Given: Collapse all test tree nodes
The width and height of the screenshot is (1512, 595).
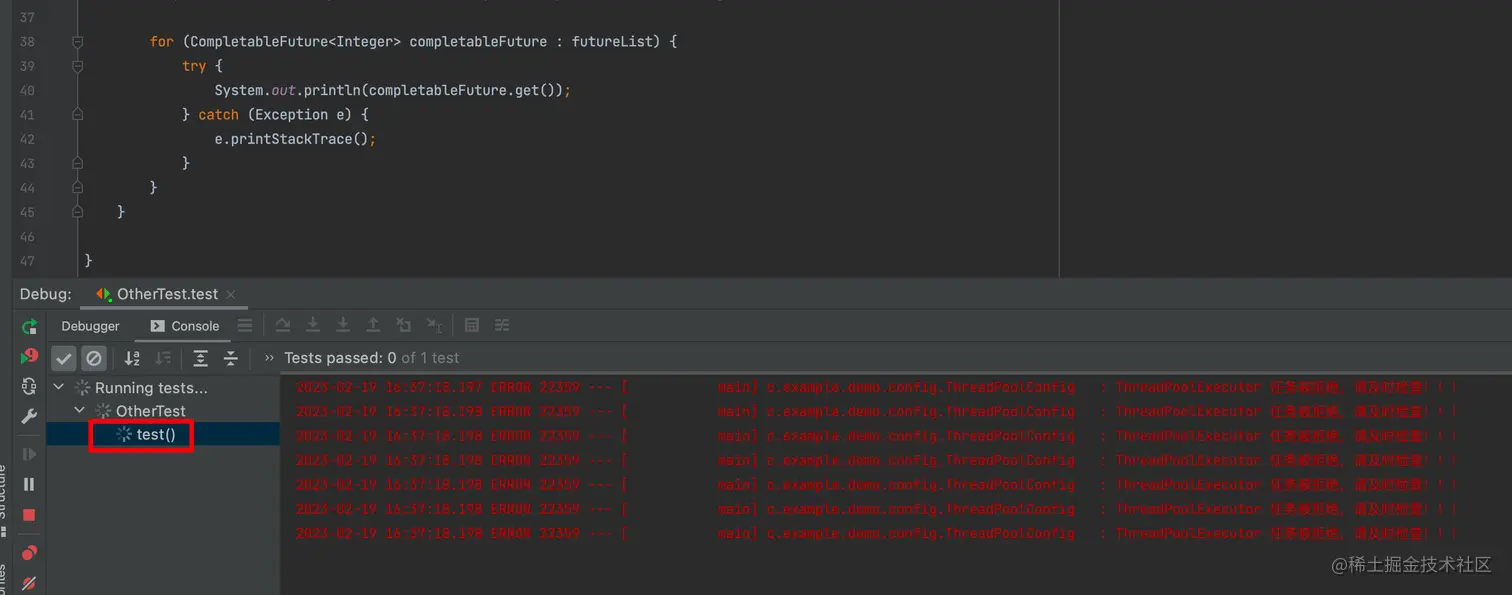Looking at the screenshot, I should [x=231, y=358].
